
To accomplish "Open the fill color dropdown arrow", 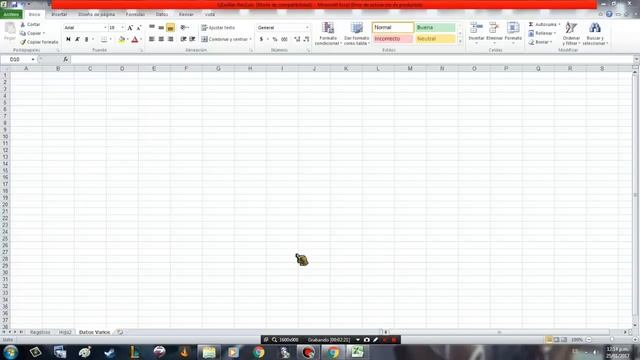I will pyautogui.click(x=127, y=40).
